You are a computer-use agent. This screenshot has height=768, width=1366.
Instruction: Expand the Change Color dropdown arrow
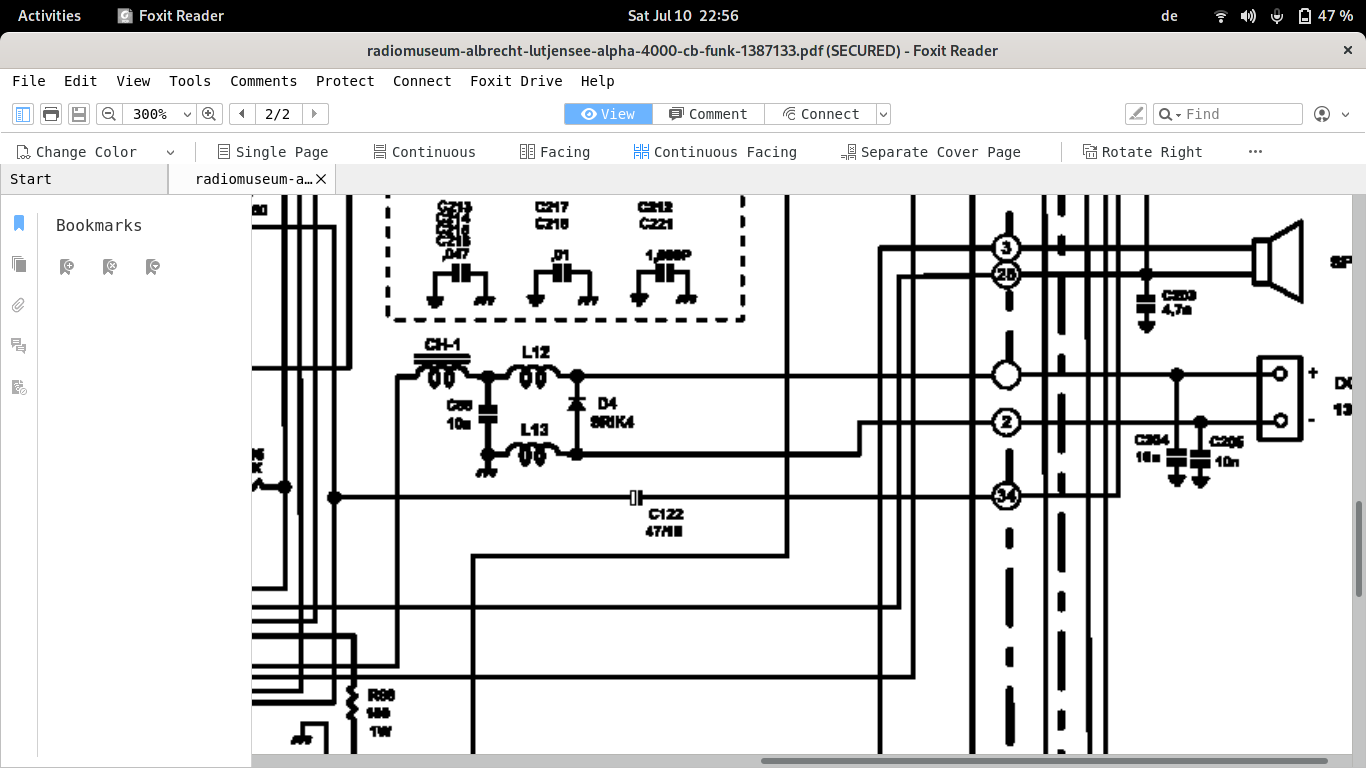pyautogui.click(x=170, y=153)
